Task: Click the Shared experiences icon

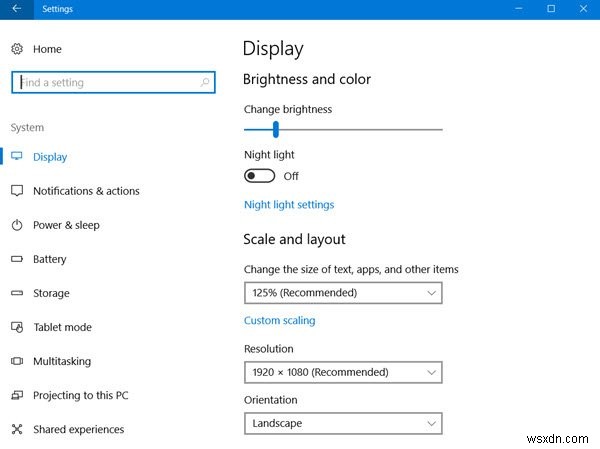Action: pos(17,429)
